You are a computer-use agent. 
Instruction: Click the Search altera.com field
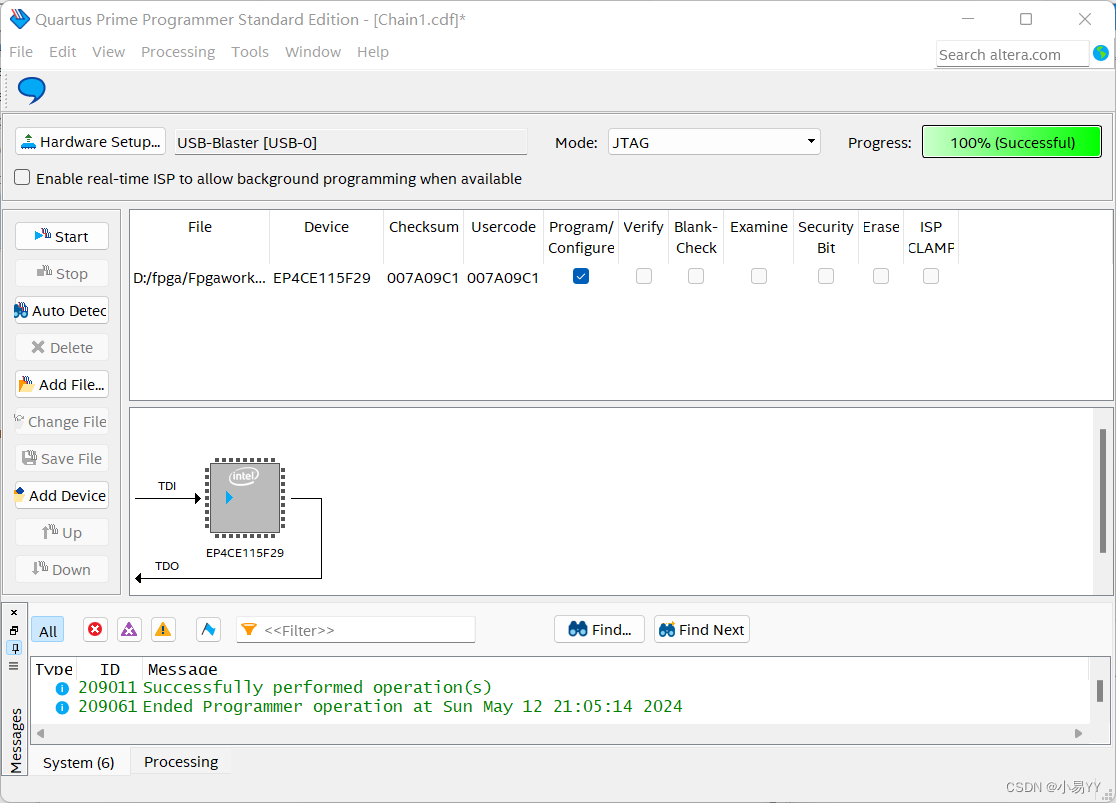click(1011, 54)
